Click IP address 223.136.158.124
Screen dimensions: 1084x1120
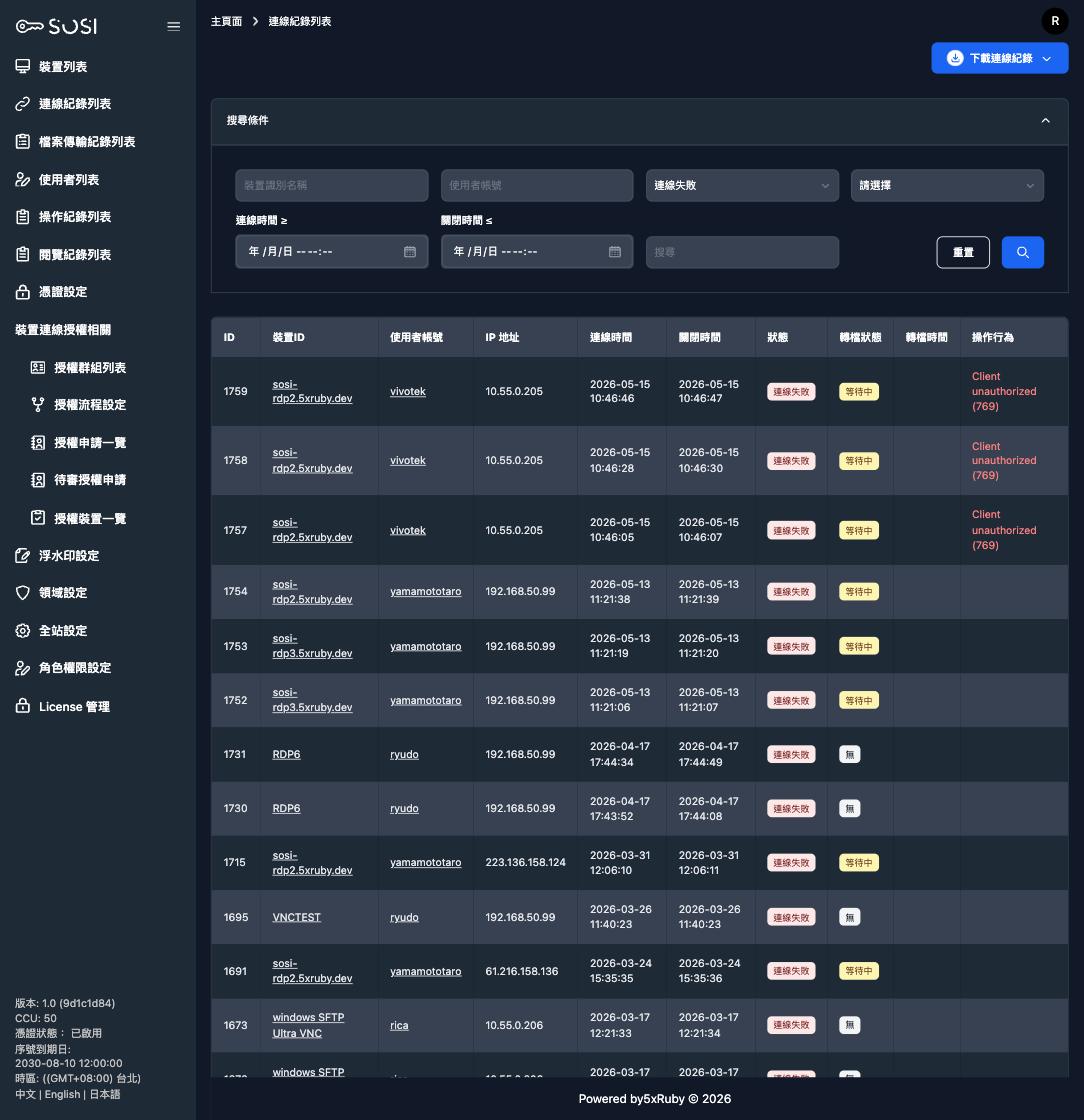click(x=526, y=863)
